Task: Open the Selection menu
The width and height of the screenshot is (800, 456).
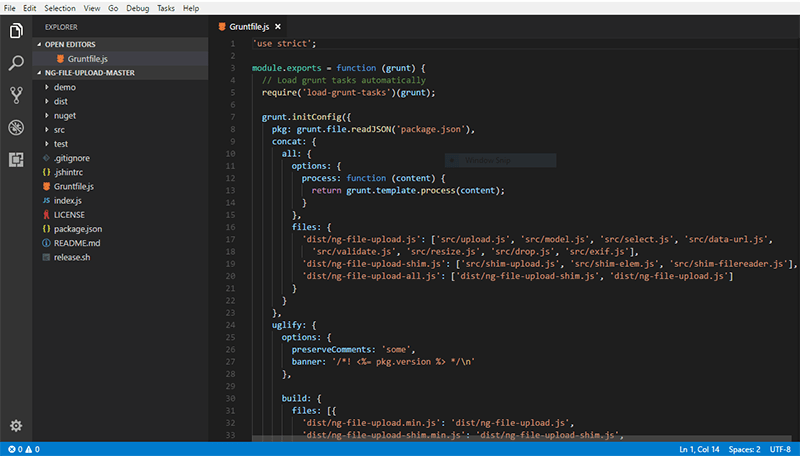Action: pyautogui.click(x=60, y=8)
